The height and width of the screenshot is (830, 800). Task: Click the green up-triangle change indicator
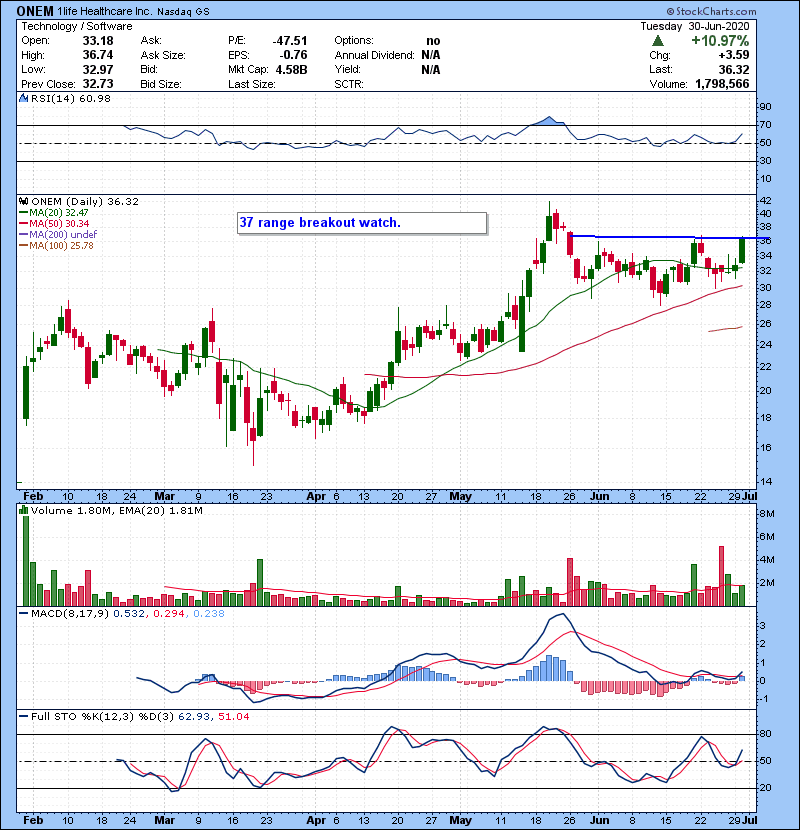pyautogui.click(x=658, y=40)
